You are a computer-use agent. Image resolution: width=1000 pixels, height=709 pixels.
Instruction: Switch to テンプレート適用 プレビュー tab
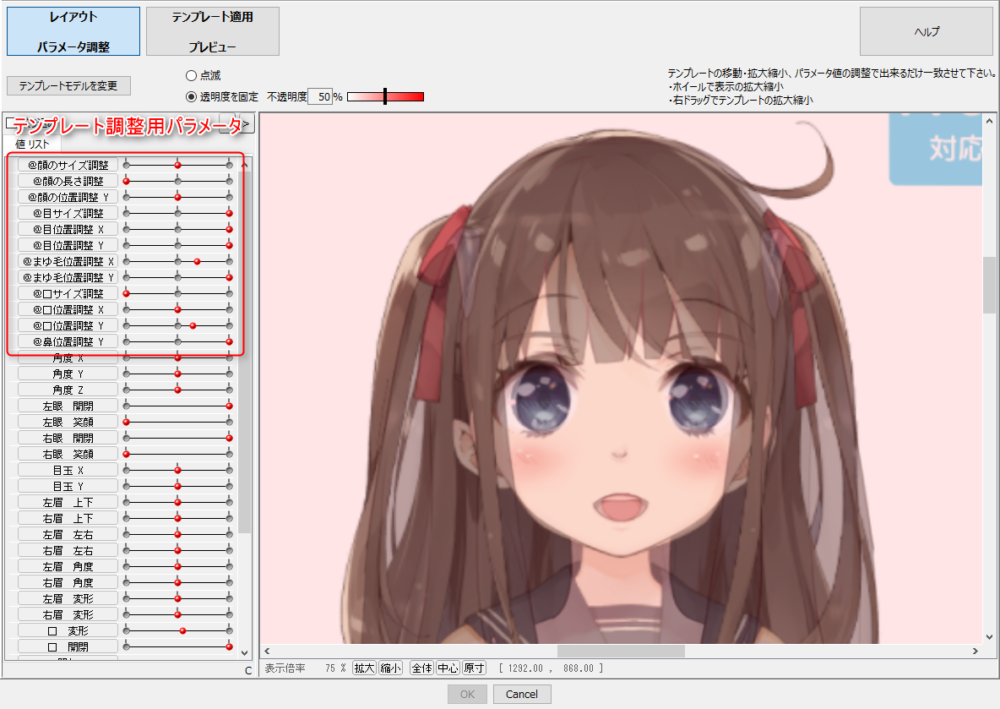tap(212, 31)
